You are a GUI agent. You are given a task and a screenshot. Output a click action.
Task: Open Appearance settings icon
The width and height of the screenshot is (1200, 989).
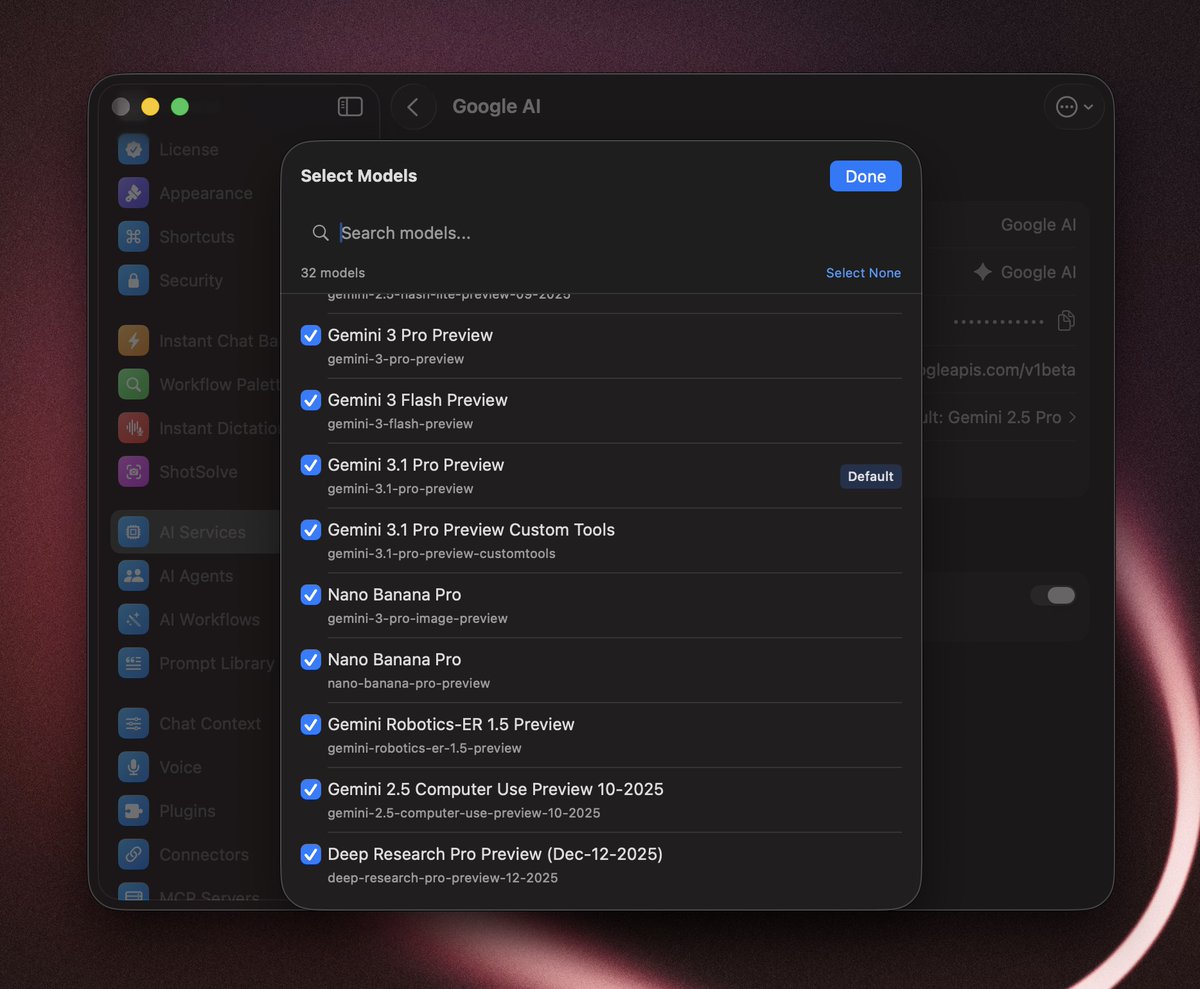click(133, 193)
